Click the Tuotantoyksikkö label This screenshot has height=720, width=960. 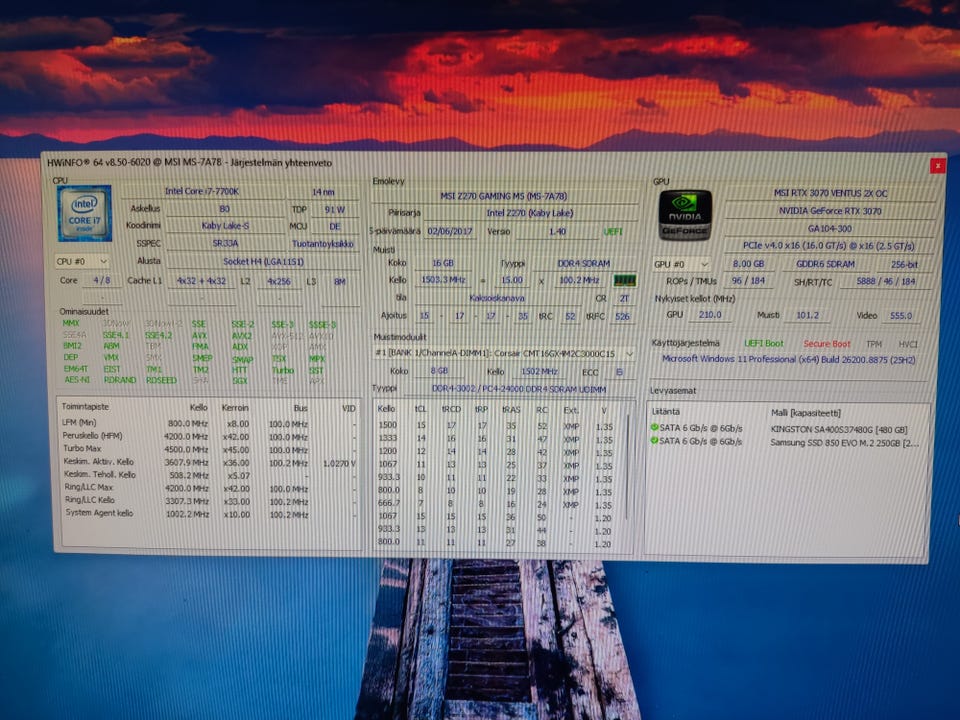[x=323, y=244]
